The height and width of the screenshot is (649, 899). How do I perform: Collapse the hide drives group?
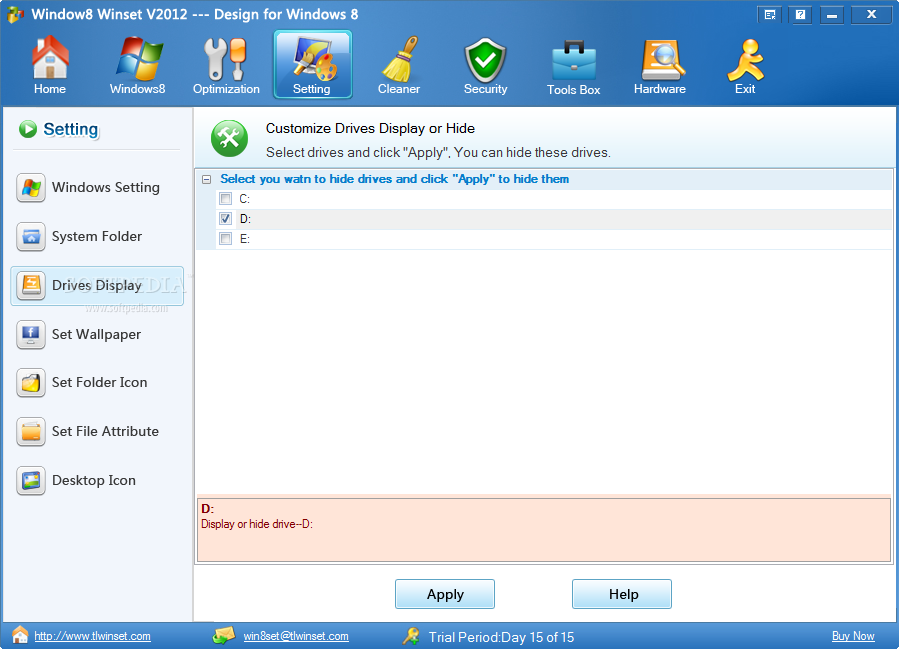click(206, 179)
